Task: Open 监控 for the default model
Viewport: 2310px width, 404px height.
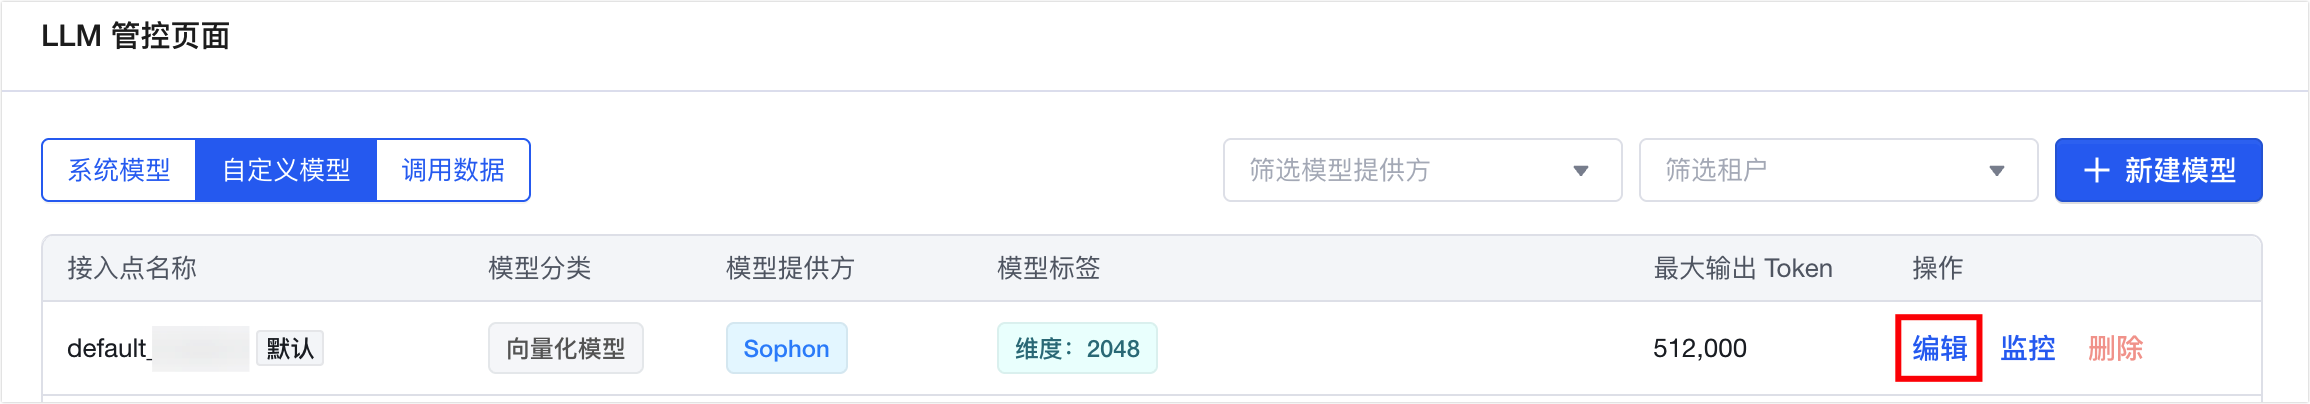Action: tap(2027, 348)
